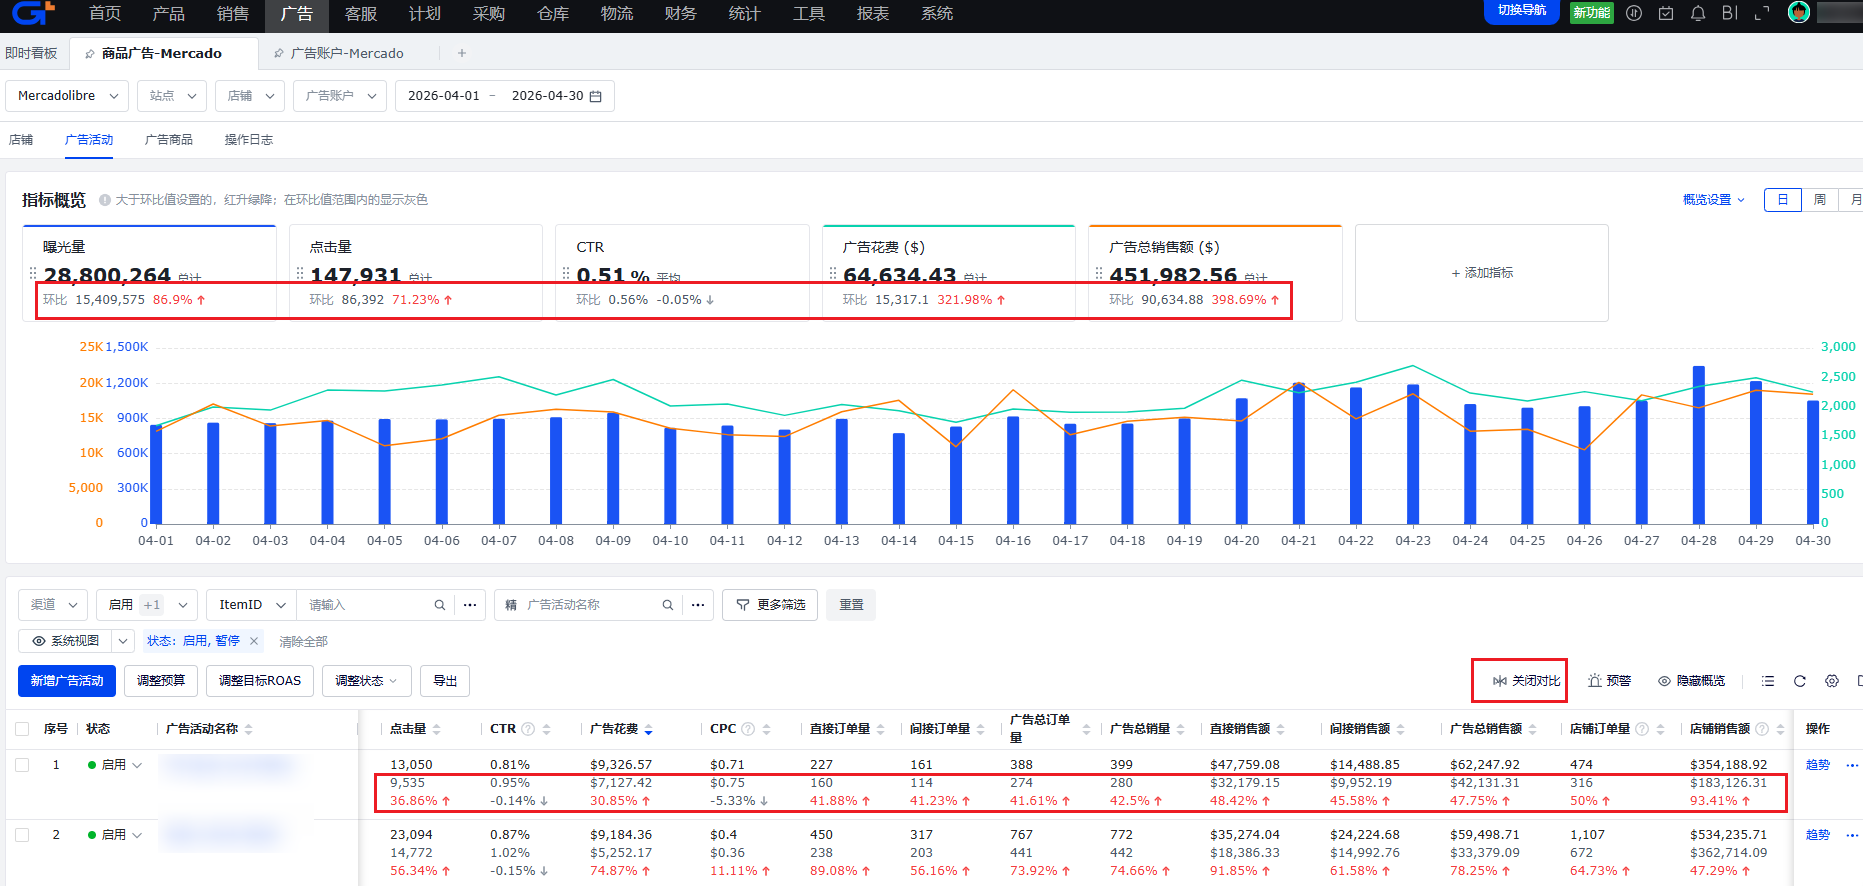Open table settings gear icon
This screenshot has height=886, width=1863.
coord(1832,681)
